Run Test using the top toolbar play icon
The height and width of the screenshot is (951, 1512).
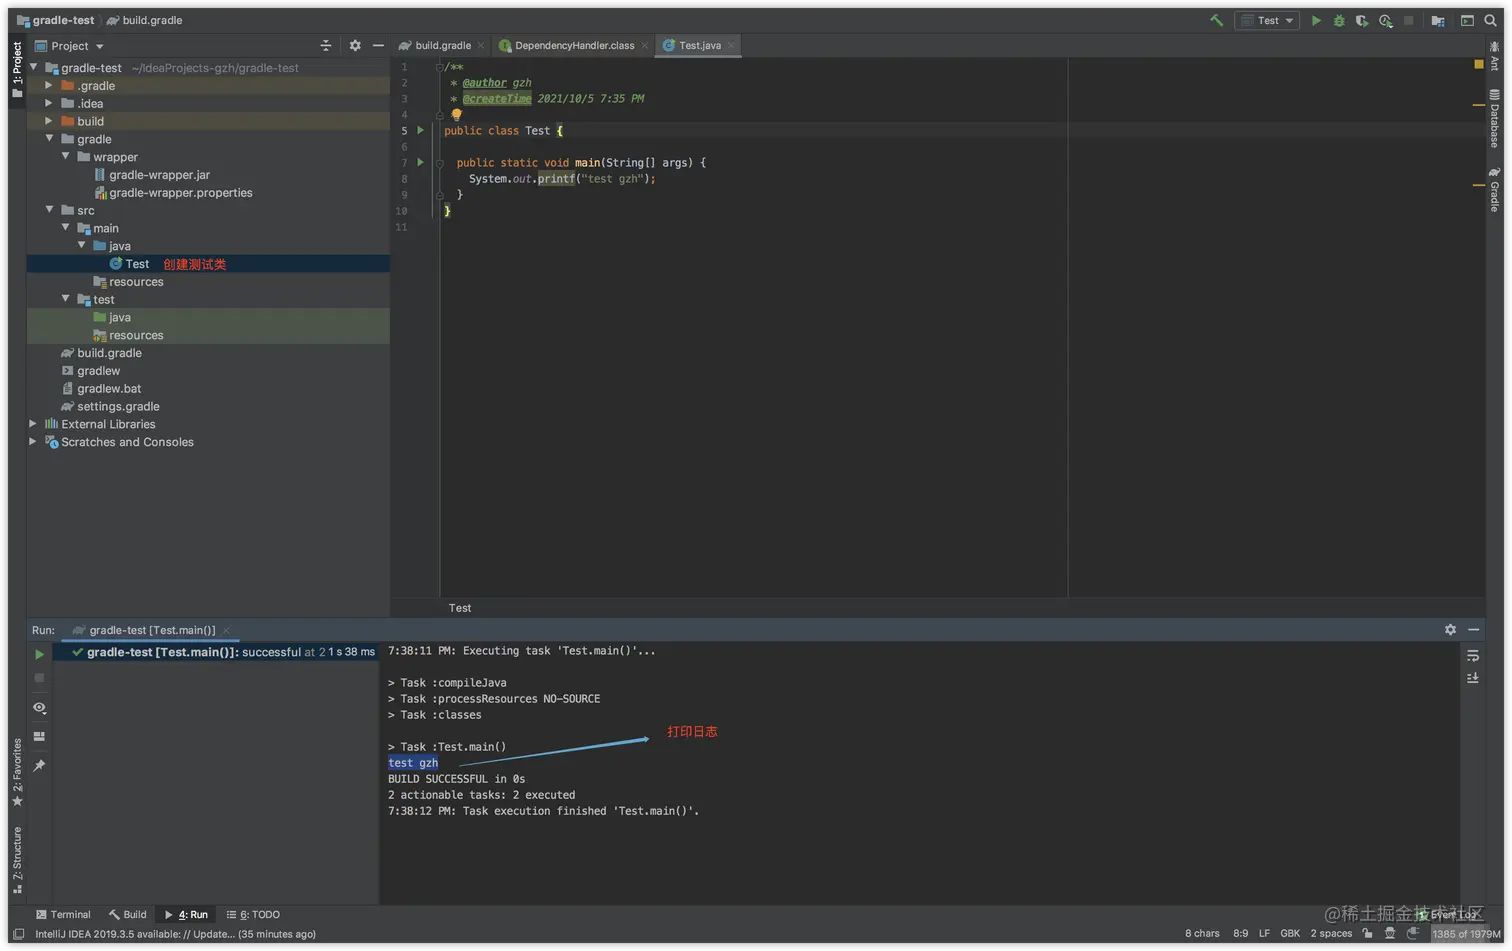point(1316,20)
